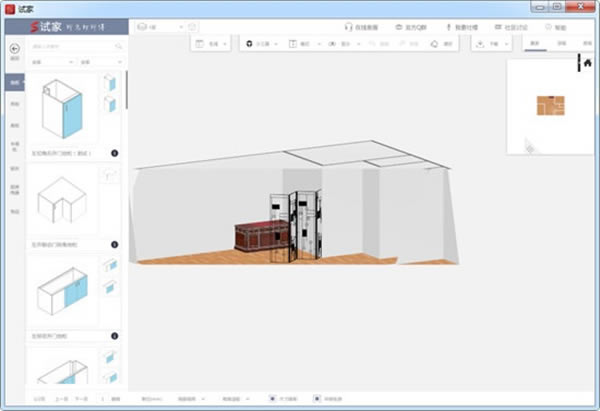The image size is (600, 411).
Task: Toggle first checkbox in bottom status bar
Action: [273, 398]
